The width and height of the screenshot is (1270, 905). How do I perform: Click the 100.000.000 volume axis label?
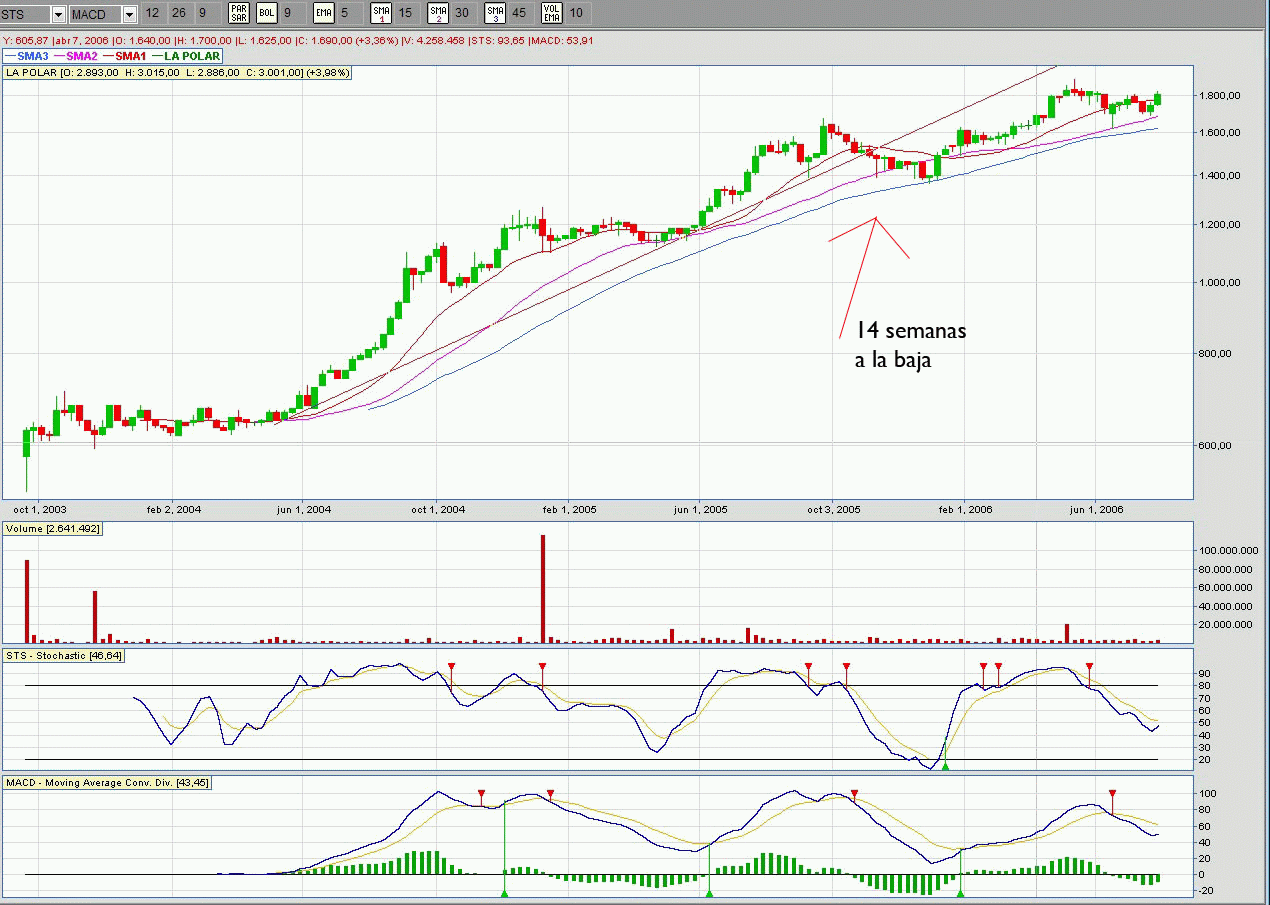(x=1227, y=551)
